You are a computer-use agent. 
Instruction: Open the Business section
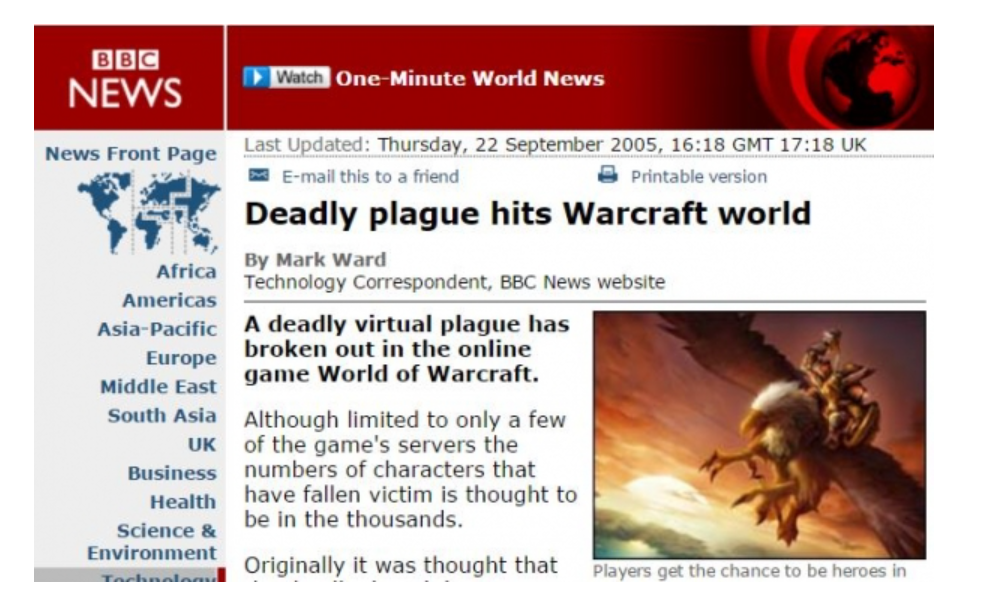(x=172, y=473)
